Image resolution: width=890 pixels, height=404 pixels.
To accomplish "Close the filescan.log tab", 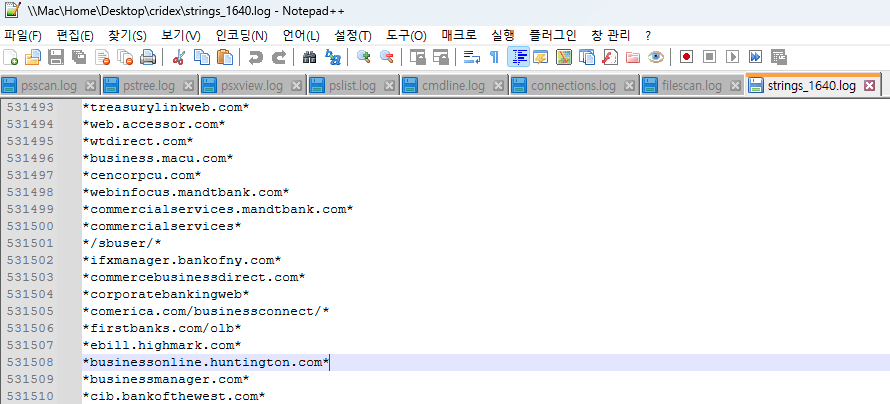I will pyautogui.click(x=735, y=86).
